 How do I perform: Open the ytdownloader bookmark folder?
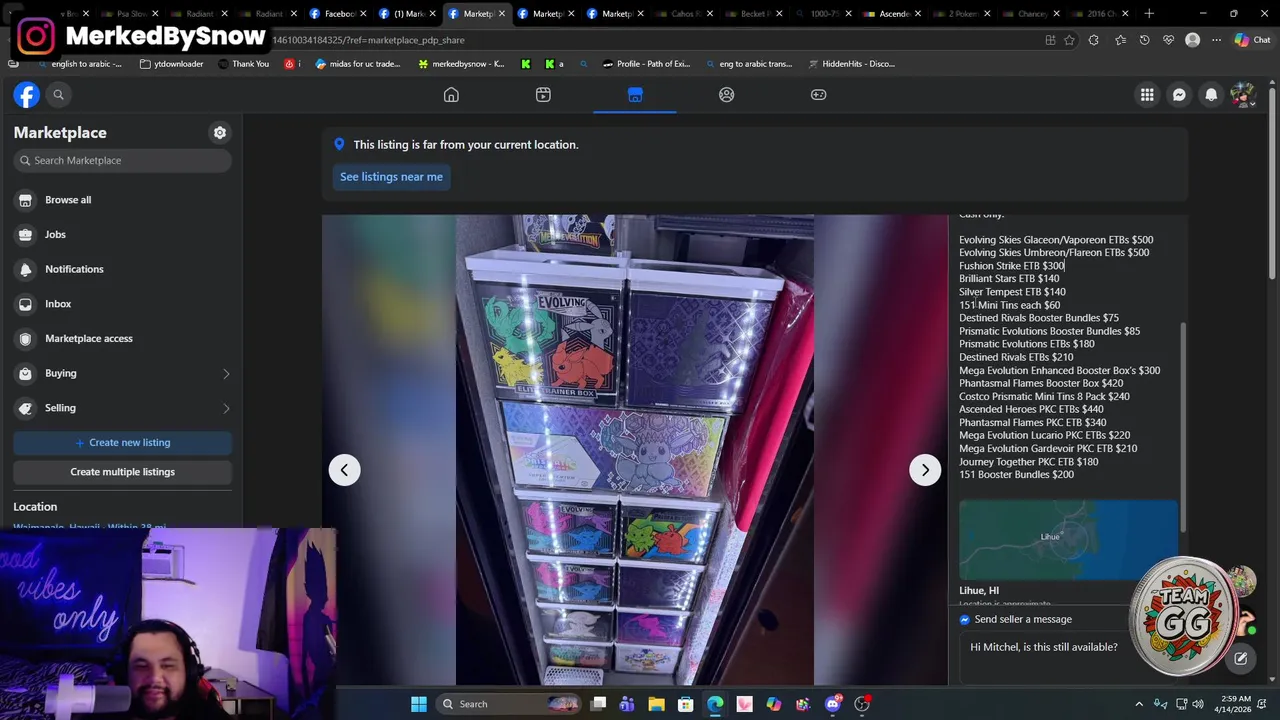(172, 64)
